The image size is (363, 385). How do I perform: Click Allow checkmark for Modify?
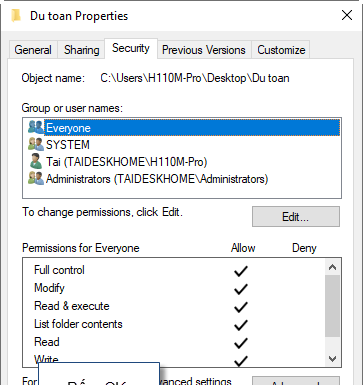(x=241, y=289)
